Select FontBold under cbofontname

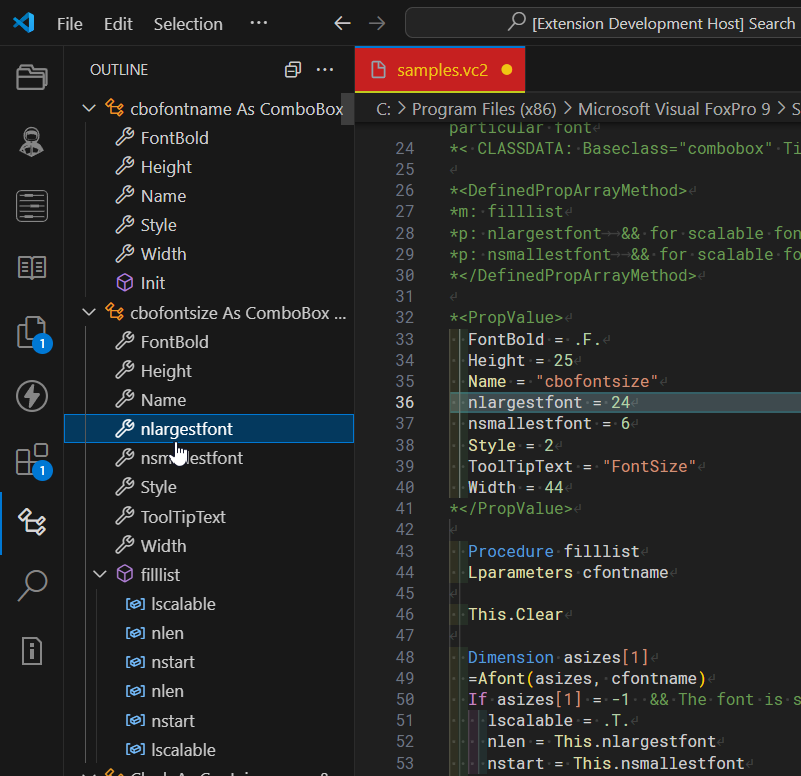click(209, 138)
